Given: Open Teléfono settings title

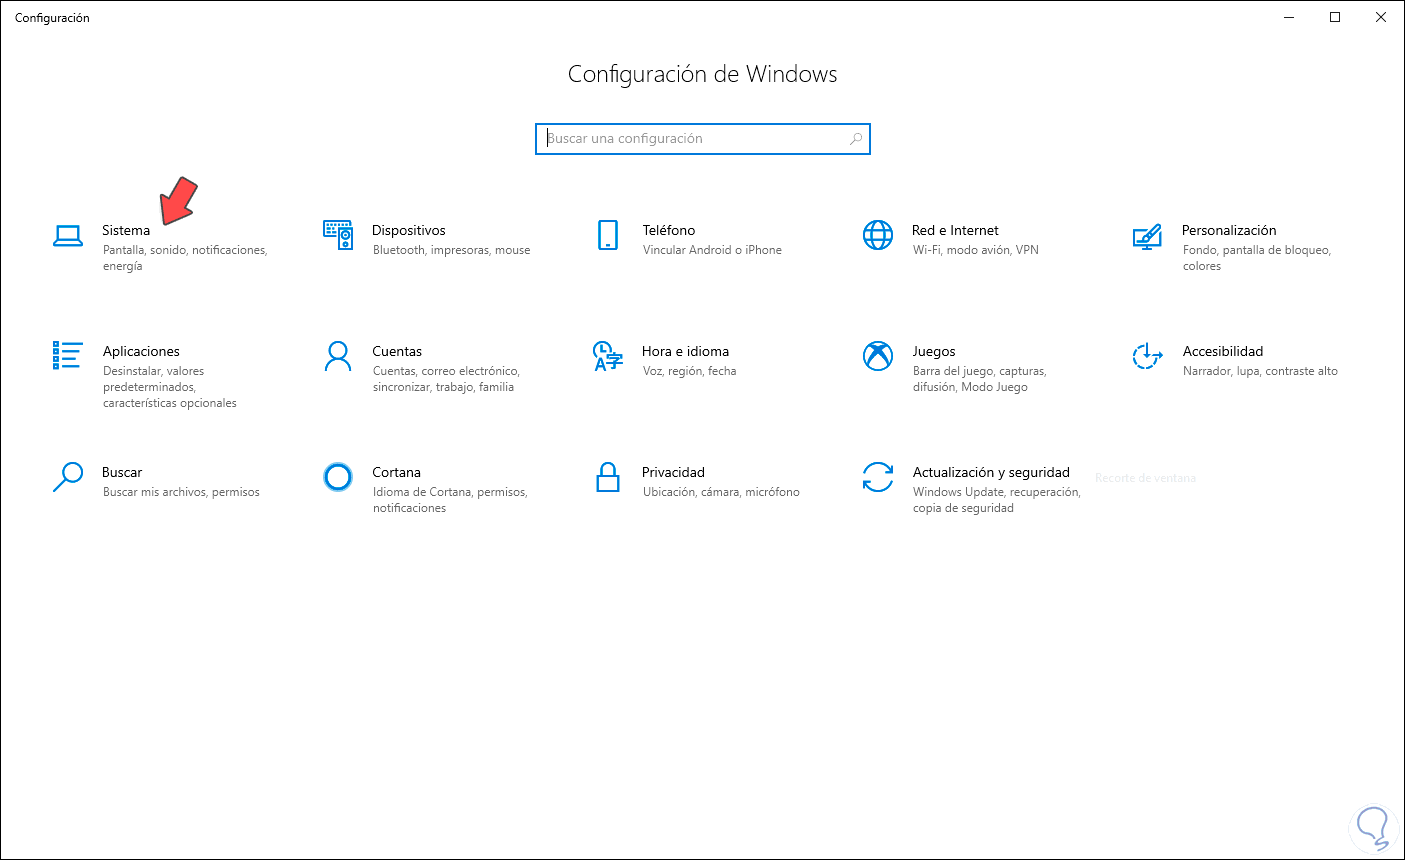Looking at the screenshot, I should click(669, 230).
